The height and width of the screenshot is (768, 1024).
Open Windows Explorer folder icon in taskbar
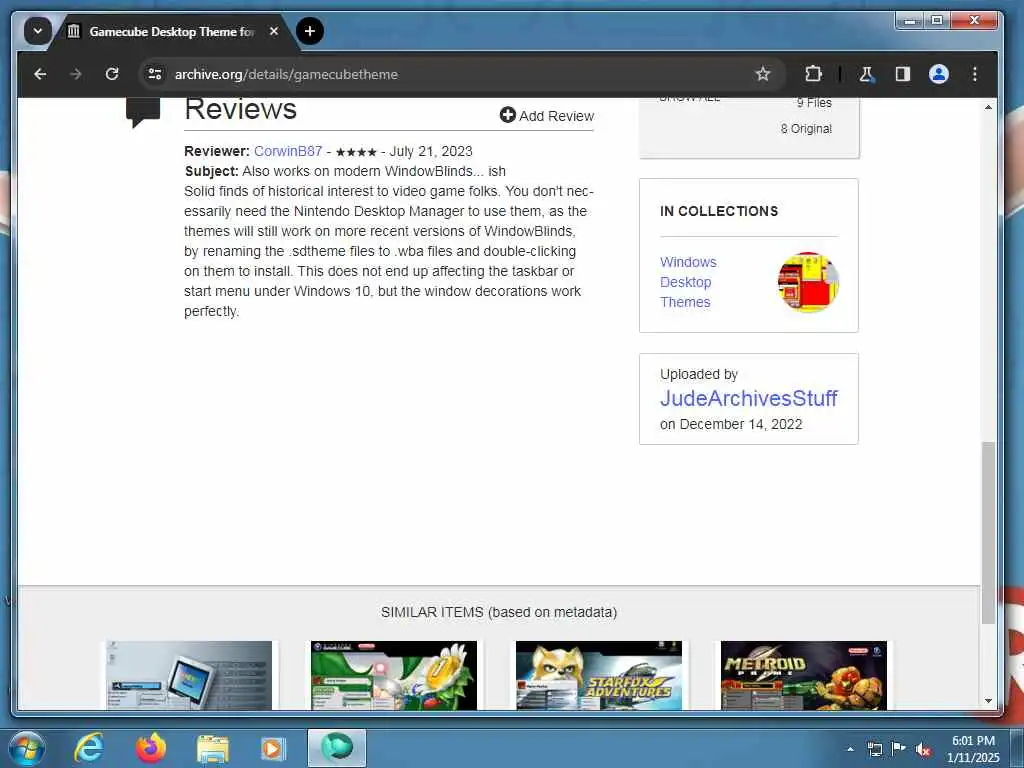coord(213,749)
